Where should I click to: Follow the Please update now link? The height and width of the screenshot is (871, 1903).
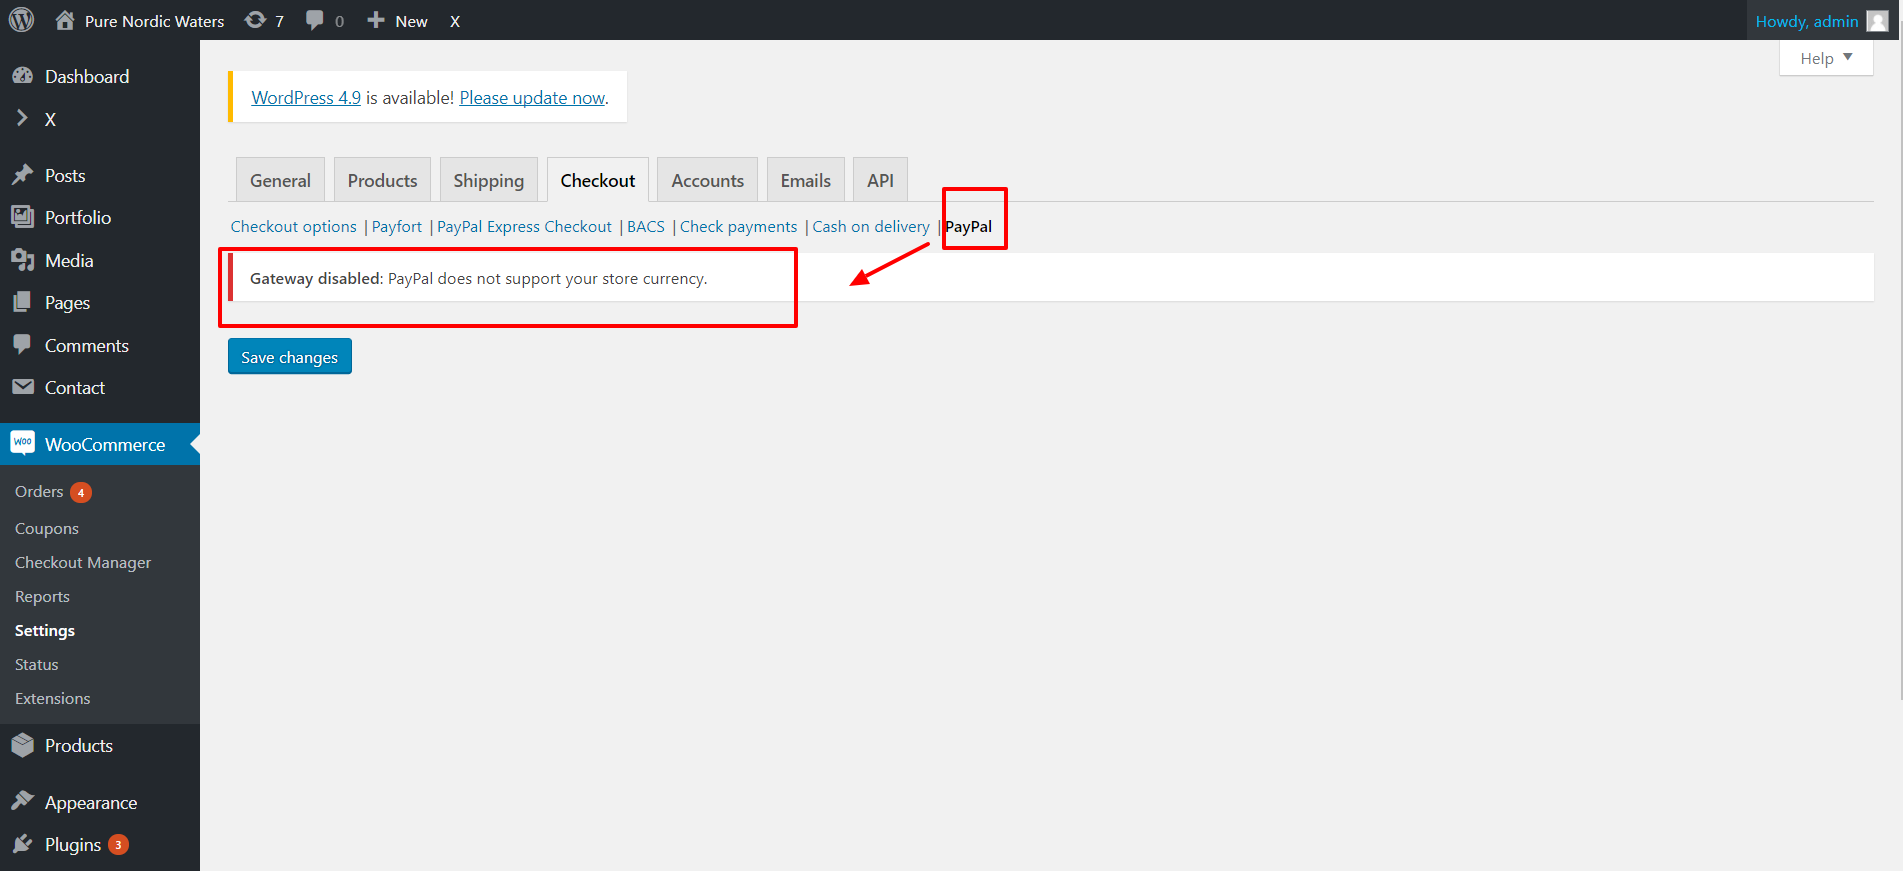click(x=532, y=98)
